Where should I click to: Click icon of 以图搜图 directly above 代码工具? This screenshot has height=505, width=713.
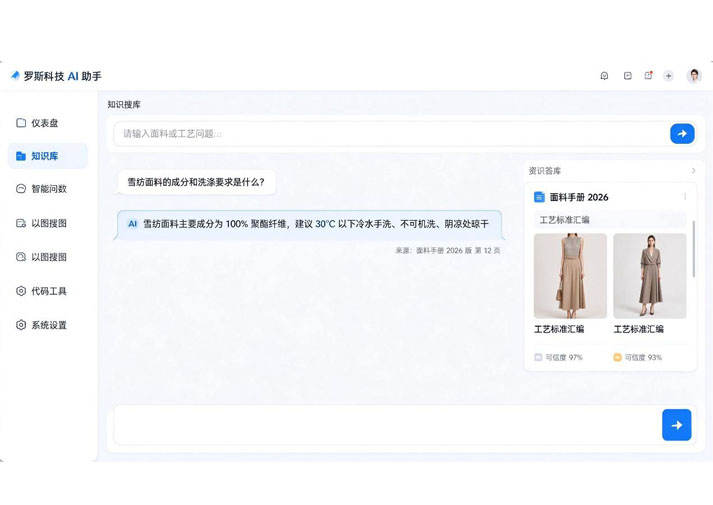click(21, 257)
